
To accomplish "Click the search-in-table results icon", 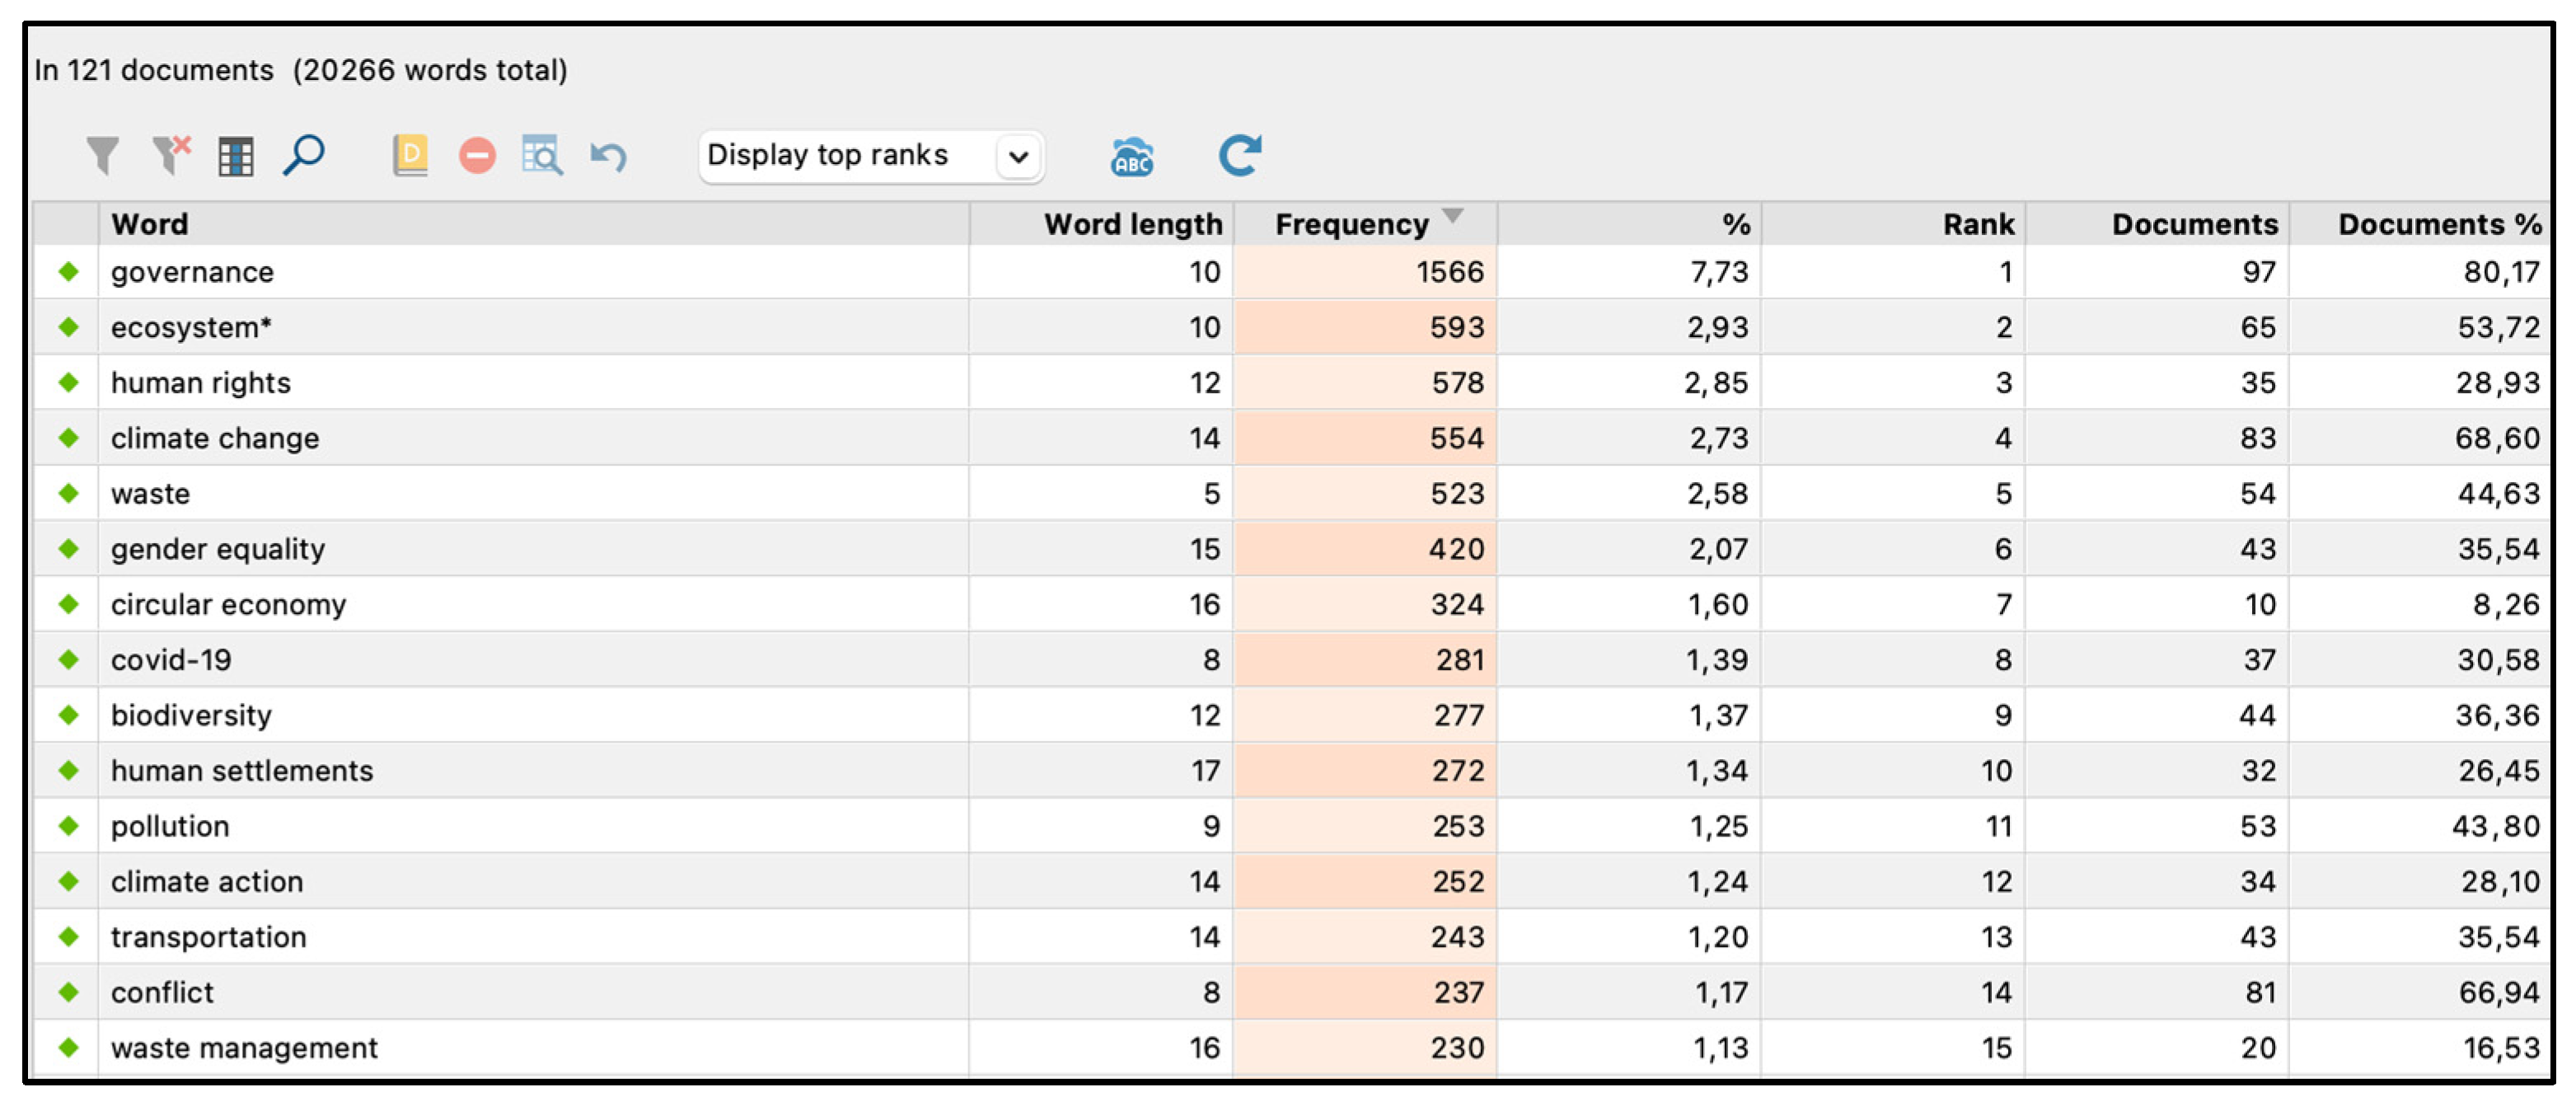I will point(542,156).
